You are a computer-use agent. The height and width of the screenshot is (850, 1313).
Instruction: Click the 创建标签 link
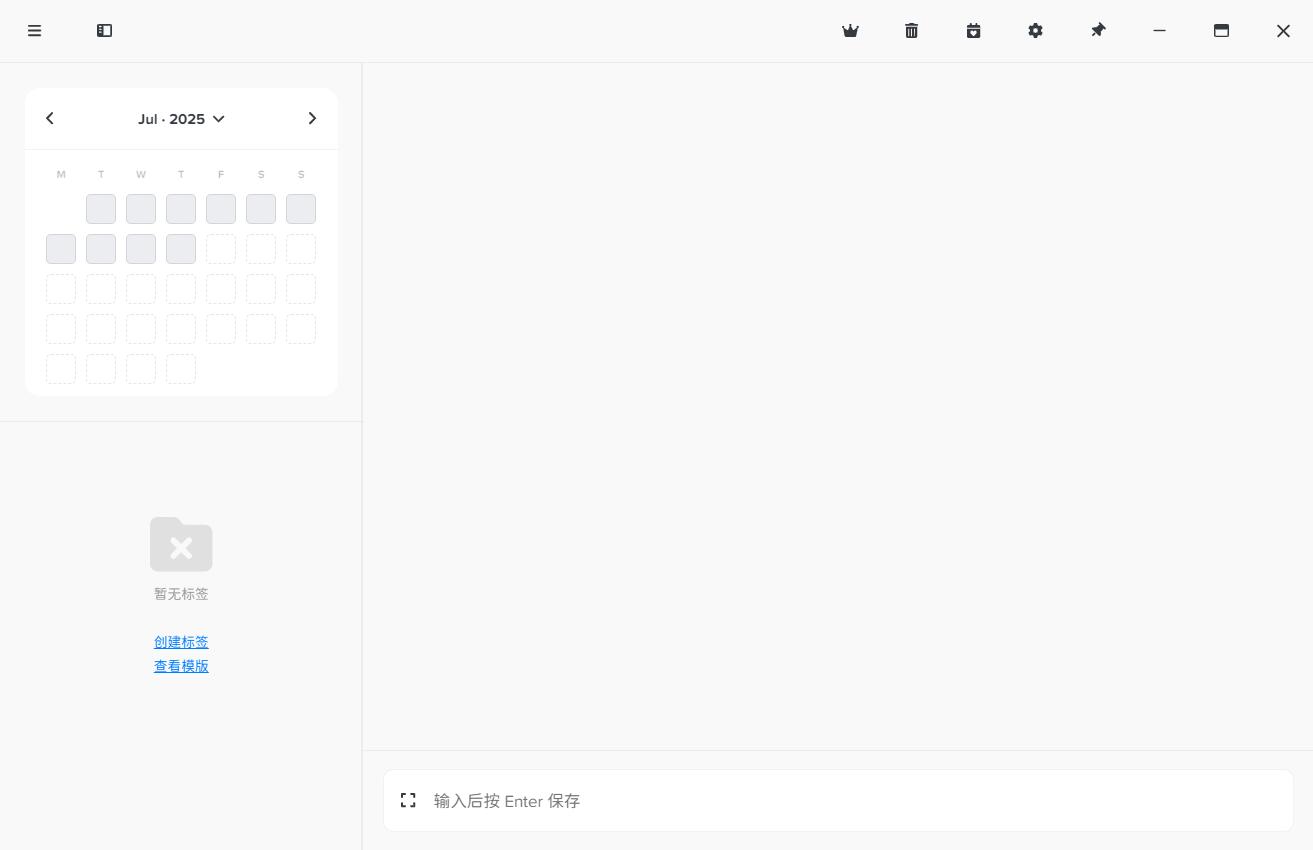pyautogui.click(x=181, y=642)
